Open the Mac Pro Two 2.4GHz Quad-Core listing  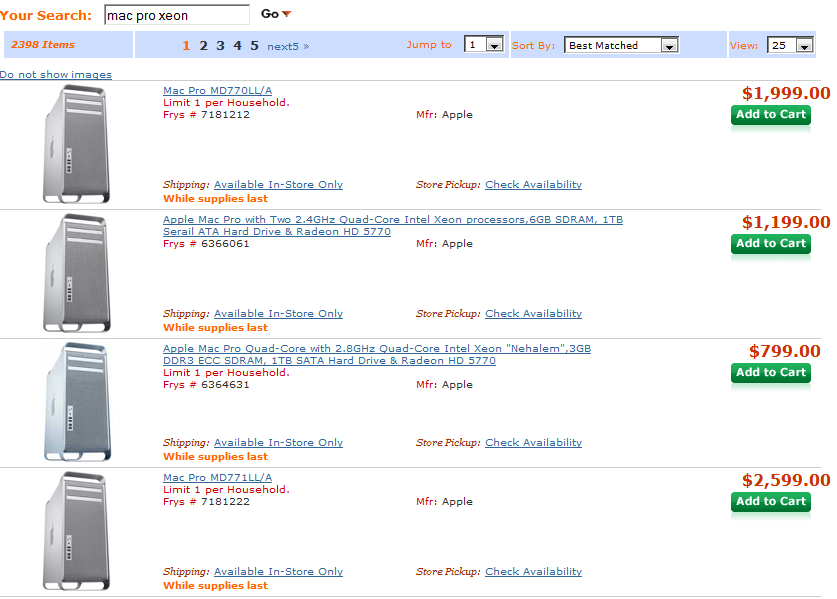[393, 225]
